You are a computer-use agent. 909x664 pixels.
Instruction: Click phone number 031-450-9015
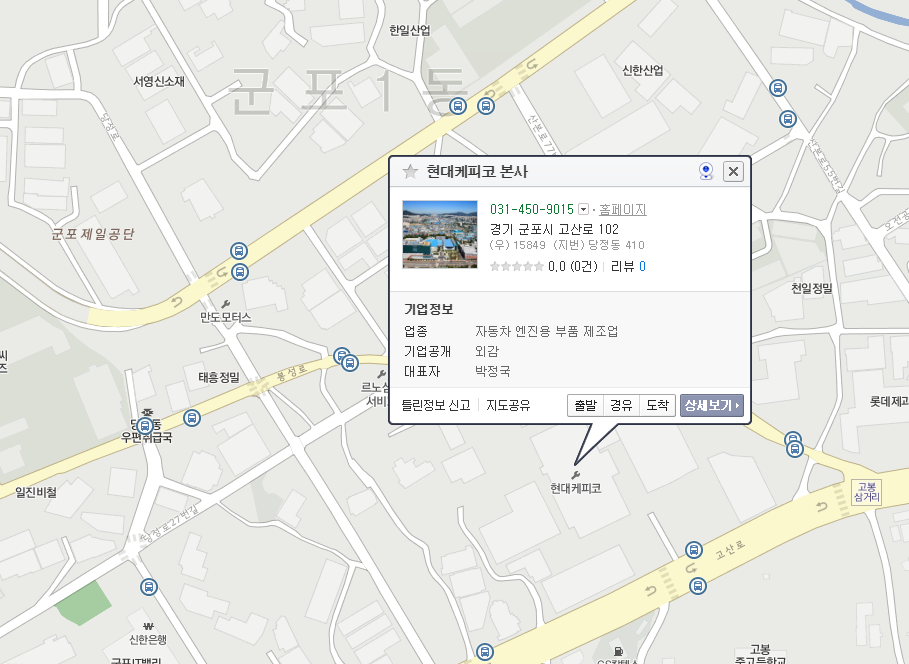(532, 209)
